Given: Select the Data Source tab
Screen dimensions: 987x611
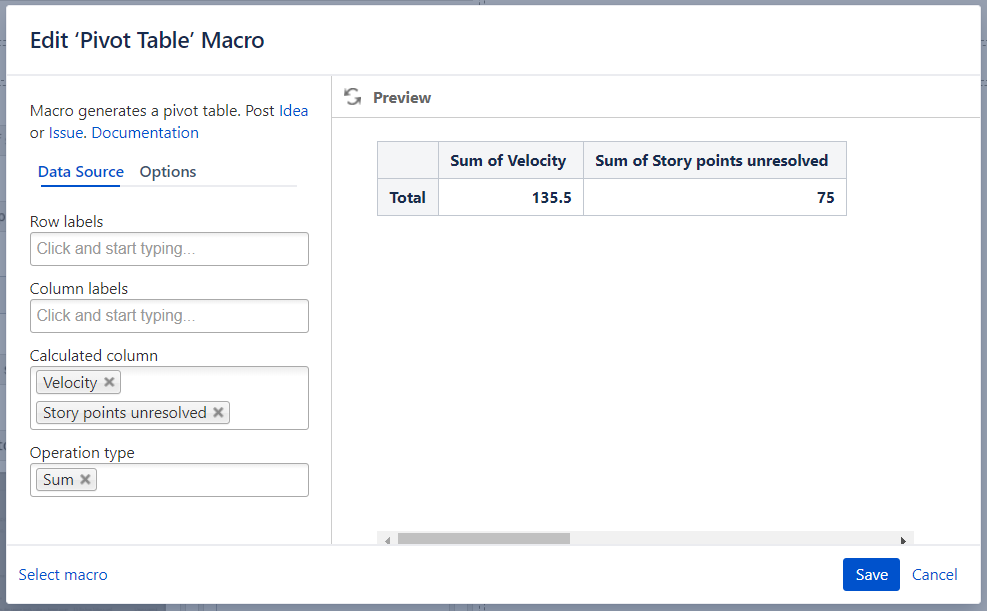Looking at the screenshot, I should coord(81,172).
